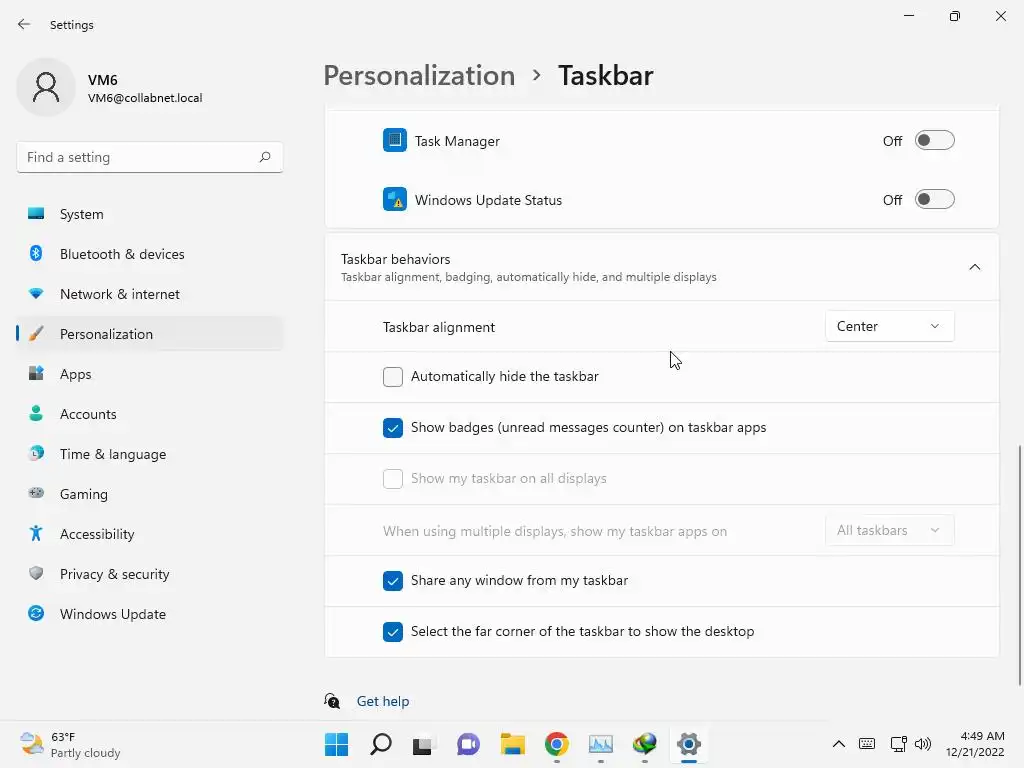Click the Settings gear on the taskbar
The height and width of the screenshot is (768, 1024).
click(x=689, y=744)
